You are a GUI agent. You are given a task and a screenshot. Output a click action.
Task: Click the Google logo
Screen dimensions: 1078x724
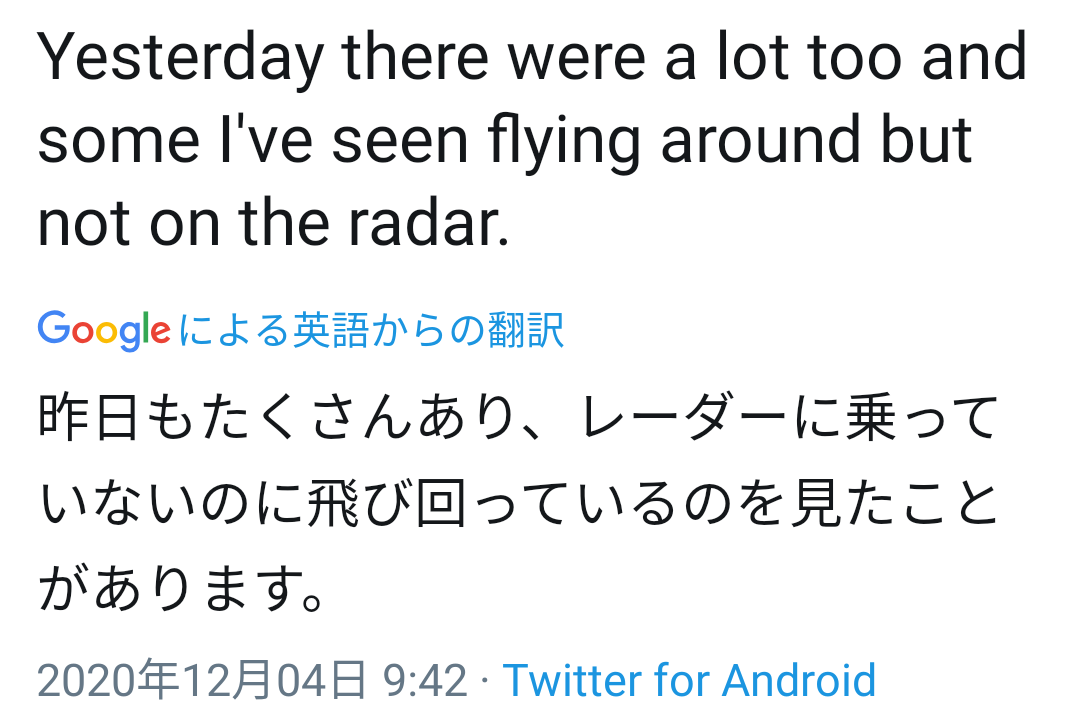coord(104,330)
